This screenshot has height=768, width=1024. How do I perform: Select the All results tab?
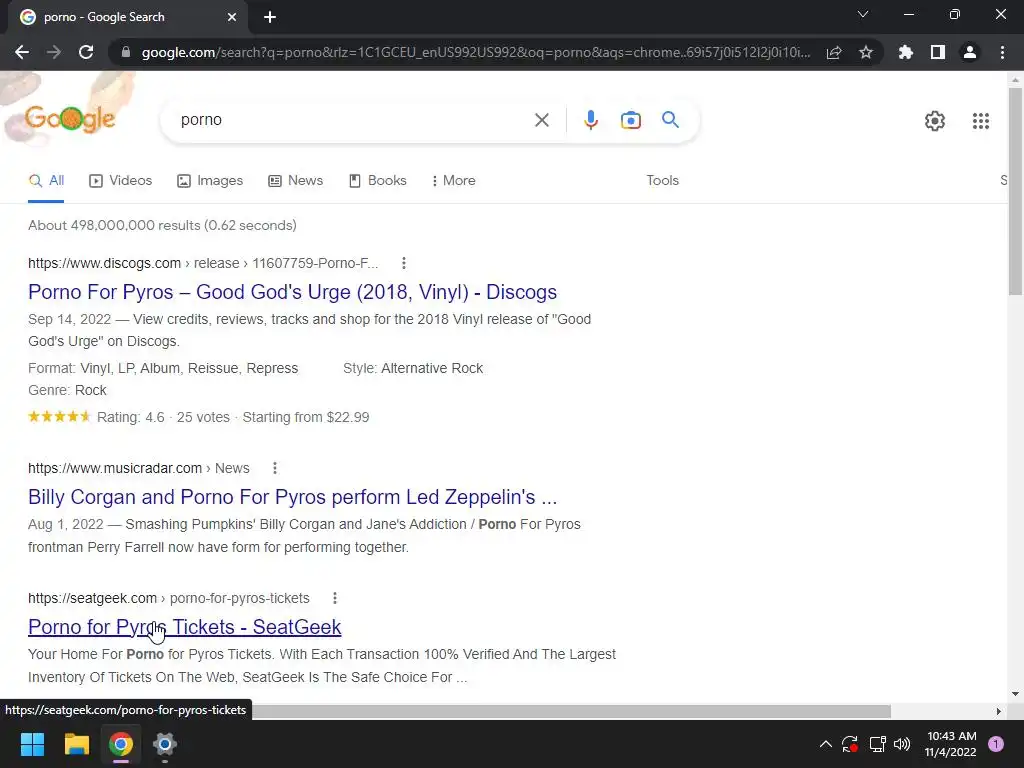pos(46,180)
